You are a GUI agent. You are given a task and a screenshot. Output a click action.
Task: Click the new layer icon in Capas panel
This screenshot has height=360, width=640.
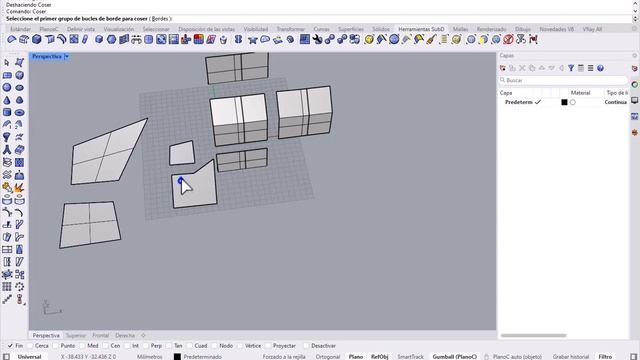[x=503, y=68]
